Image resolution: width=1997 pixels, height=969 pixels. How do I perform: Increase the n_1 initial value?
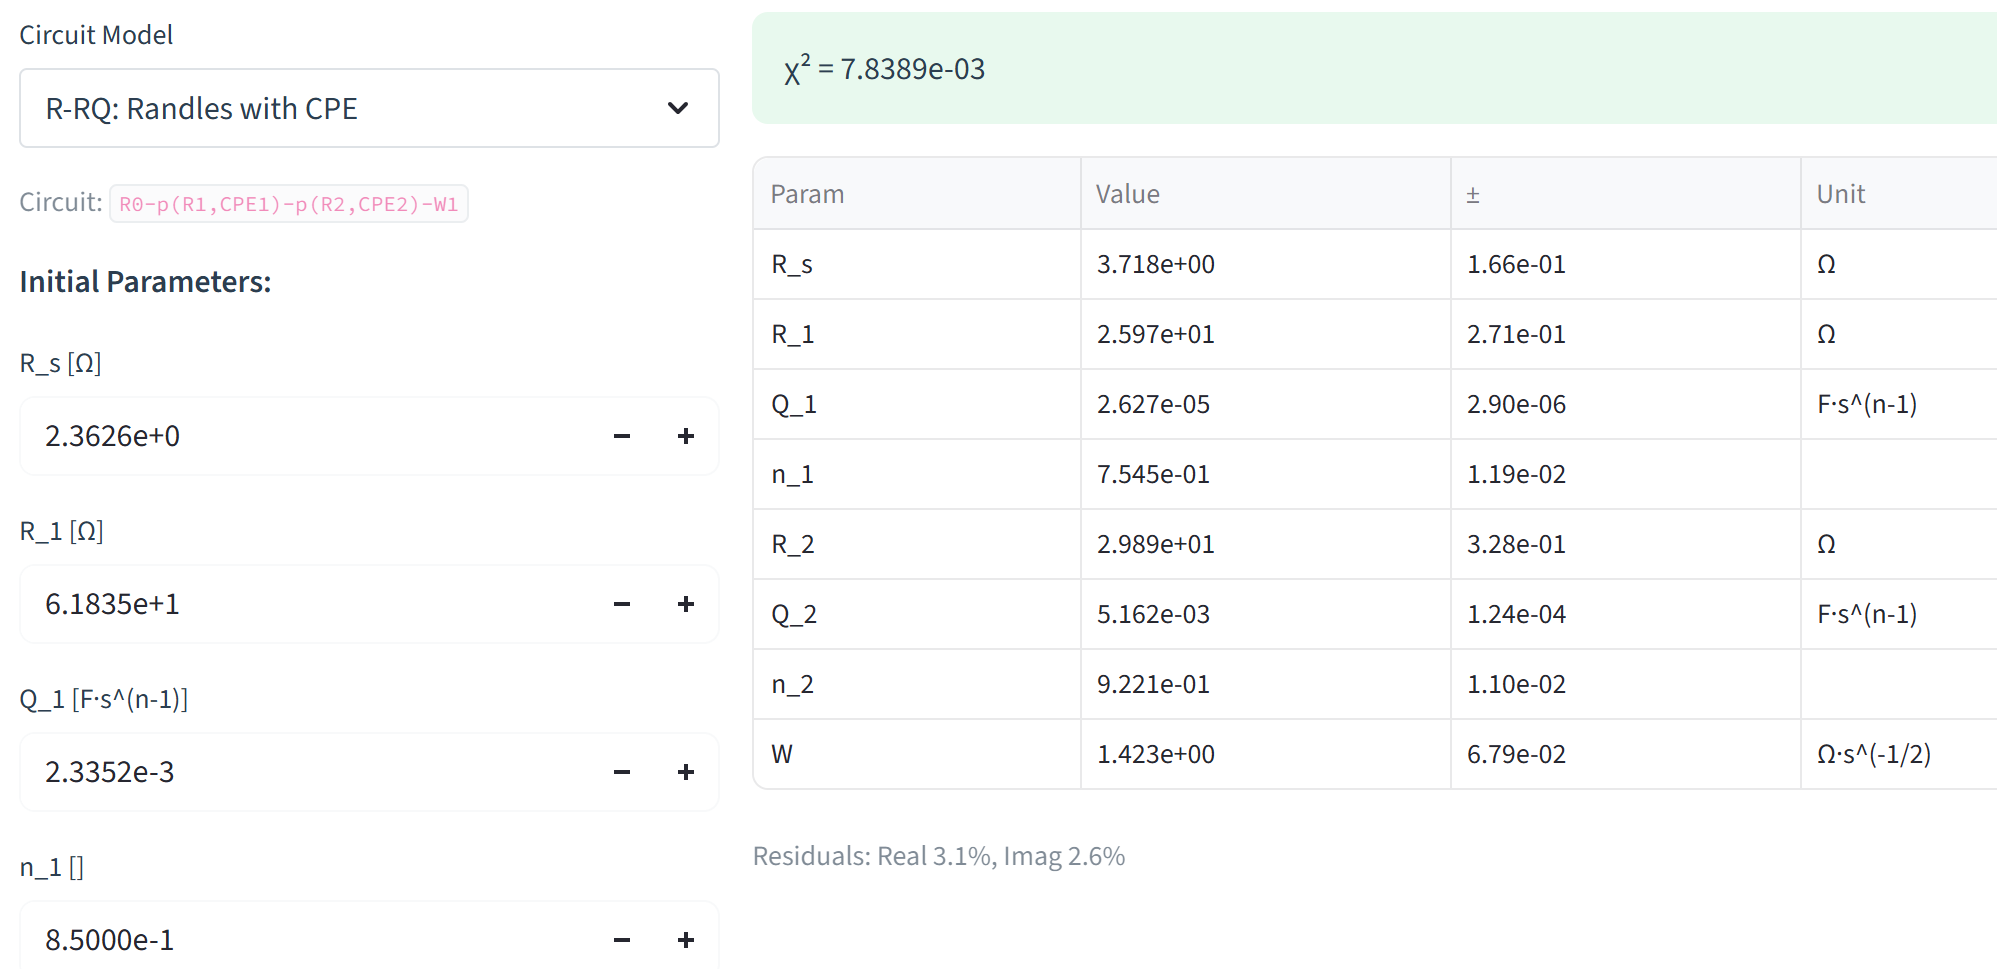click(686, 940)
